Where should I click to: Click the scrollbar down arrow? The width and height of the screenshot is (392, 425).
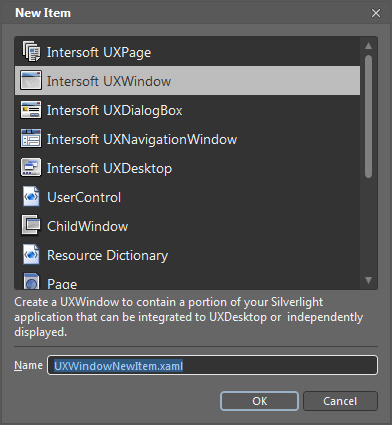pos(368,280)
